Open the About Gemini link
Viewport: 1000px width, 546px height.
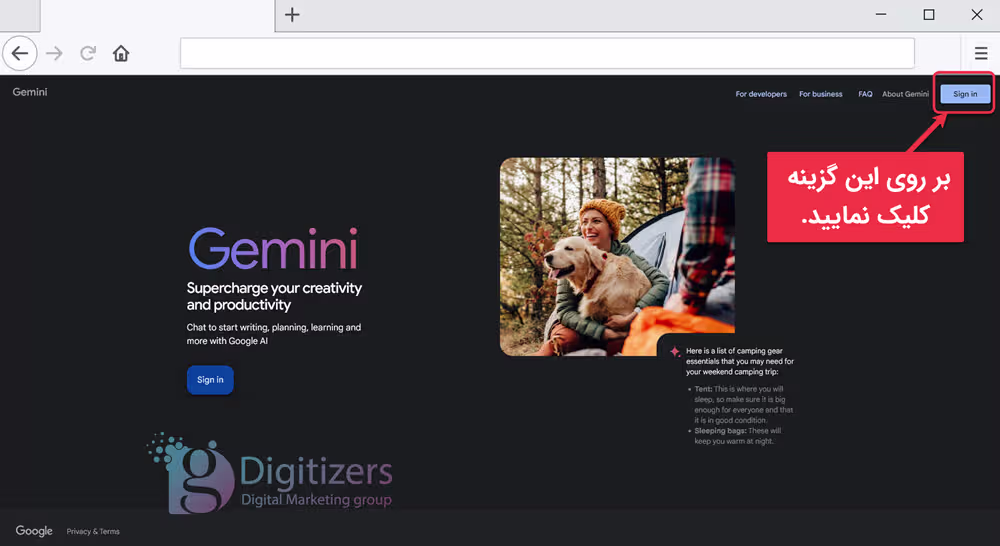[905, 94]
